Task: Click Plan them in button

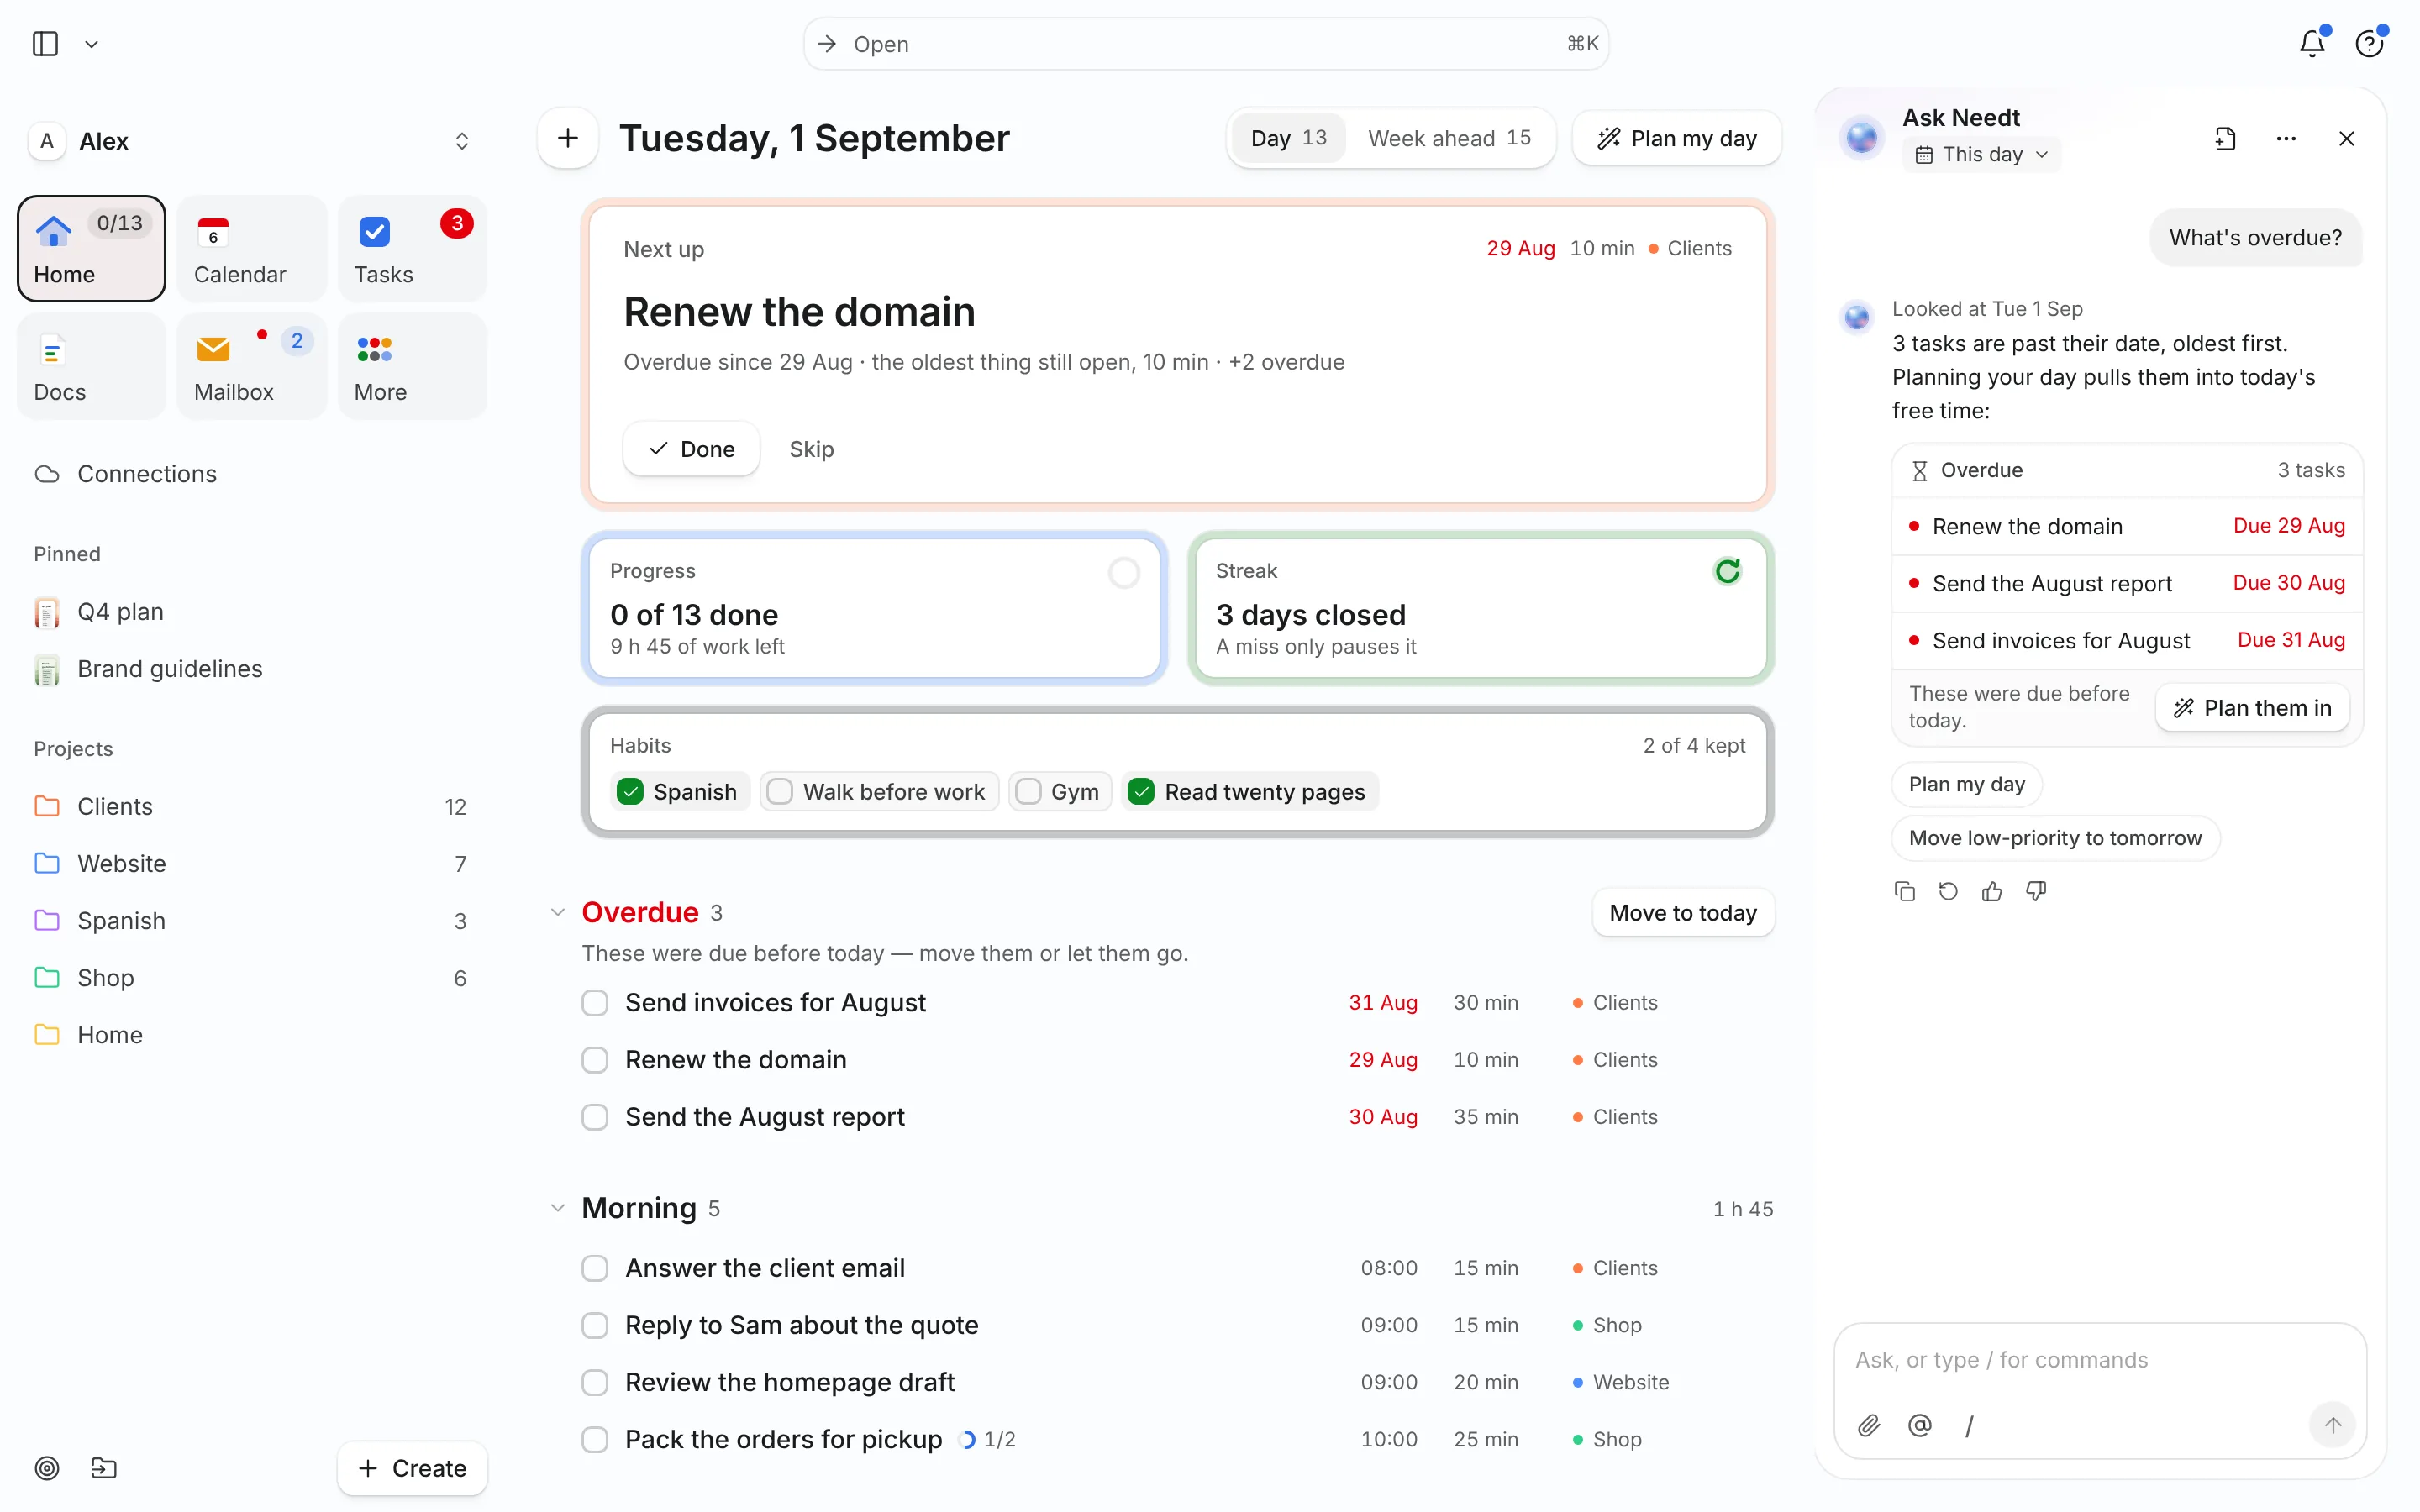Action: coord(2252,708)
